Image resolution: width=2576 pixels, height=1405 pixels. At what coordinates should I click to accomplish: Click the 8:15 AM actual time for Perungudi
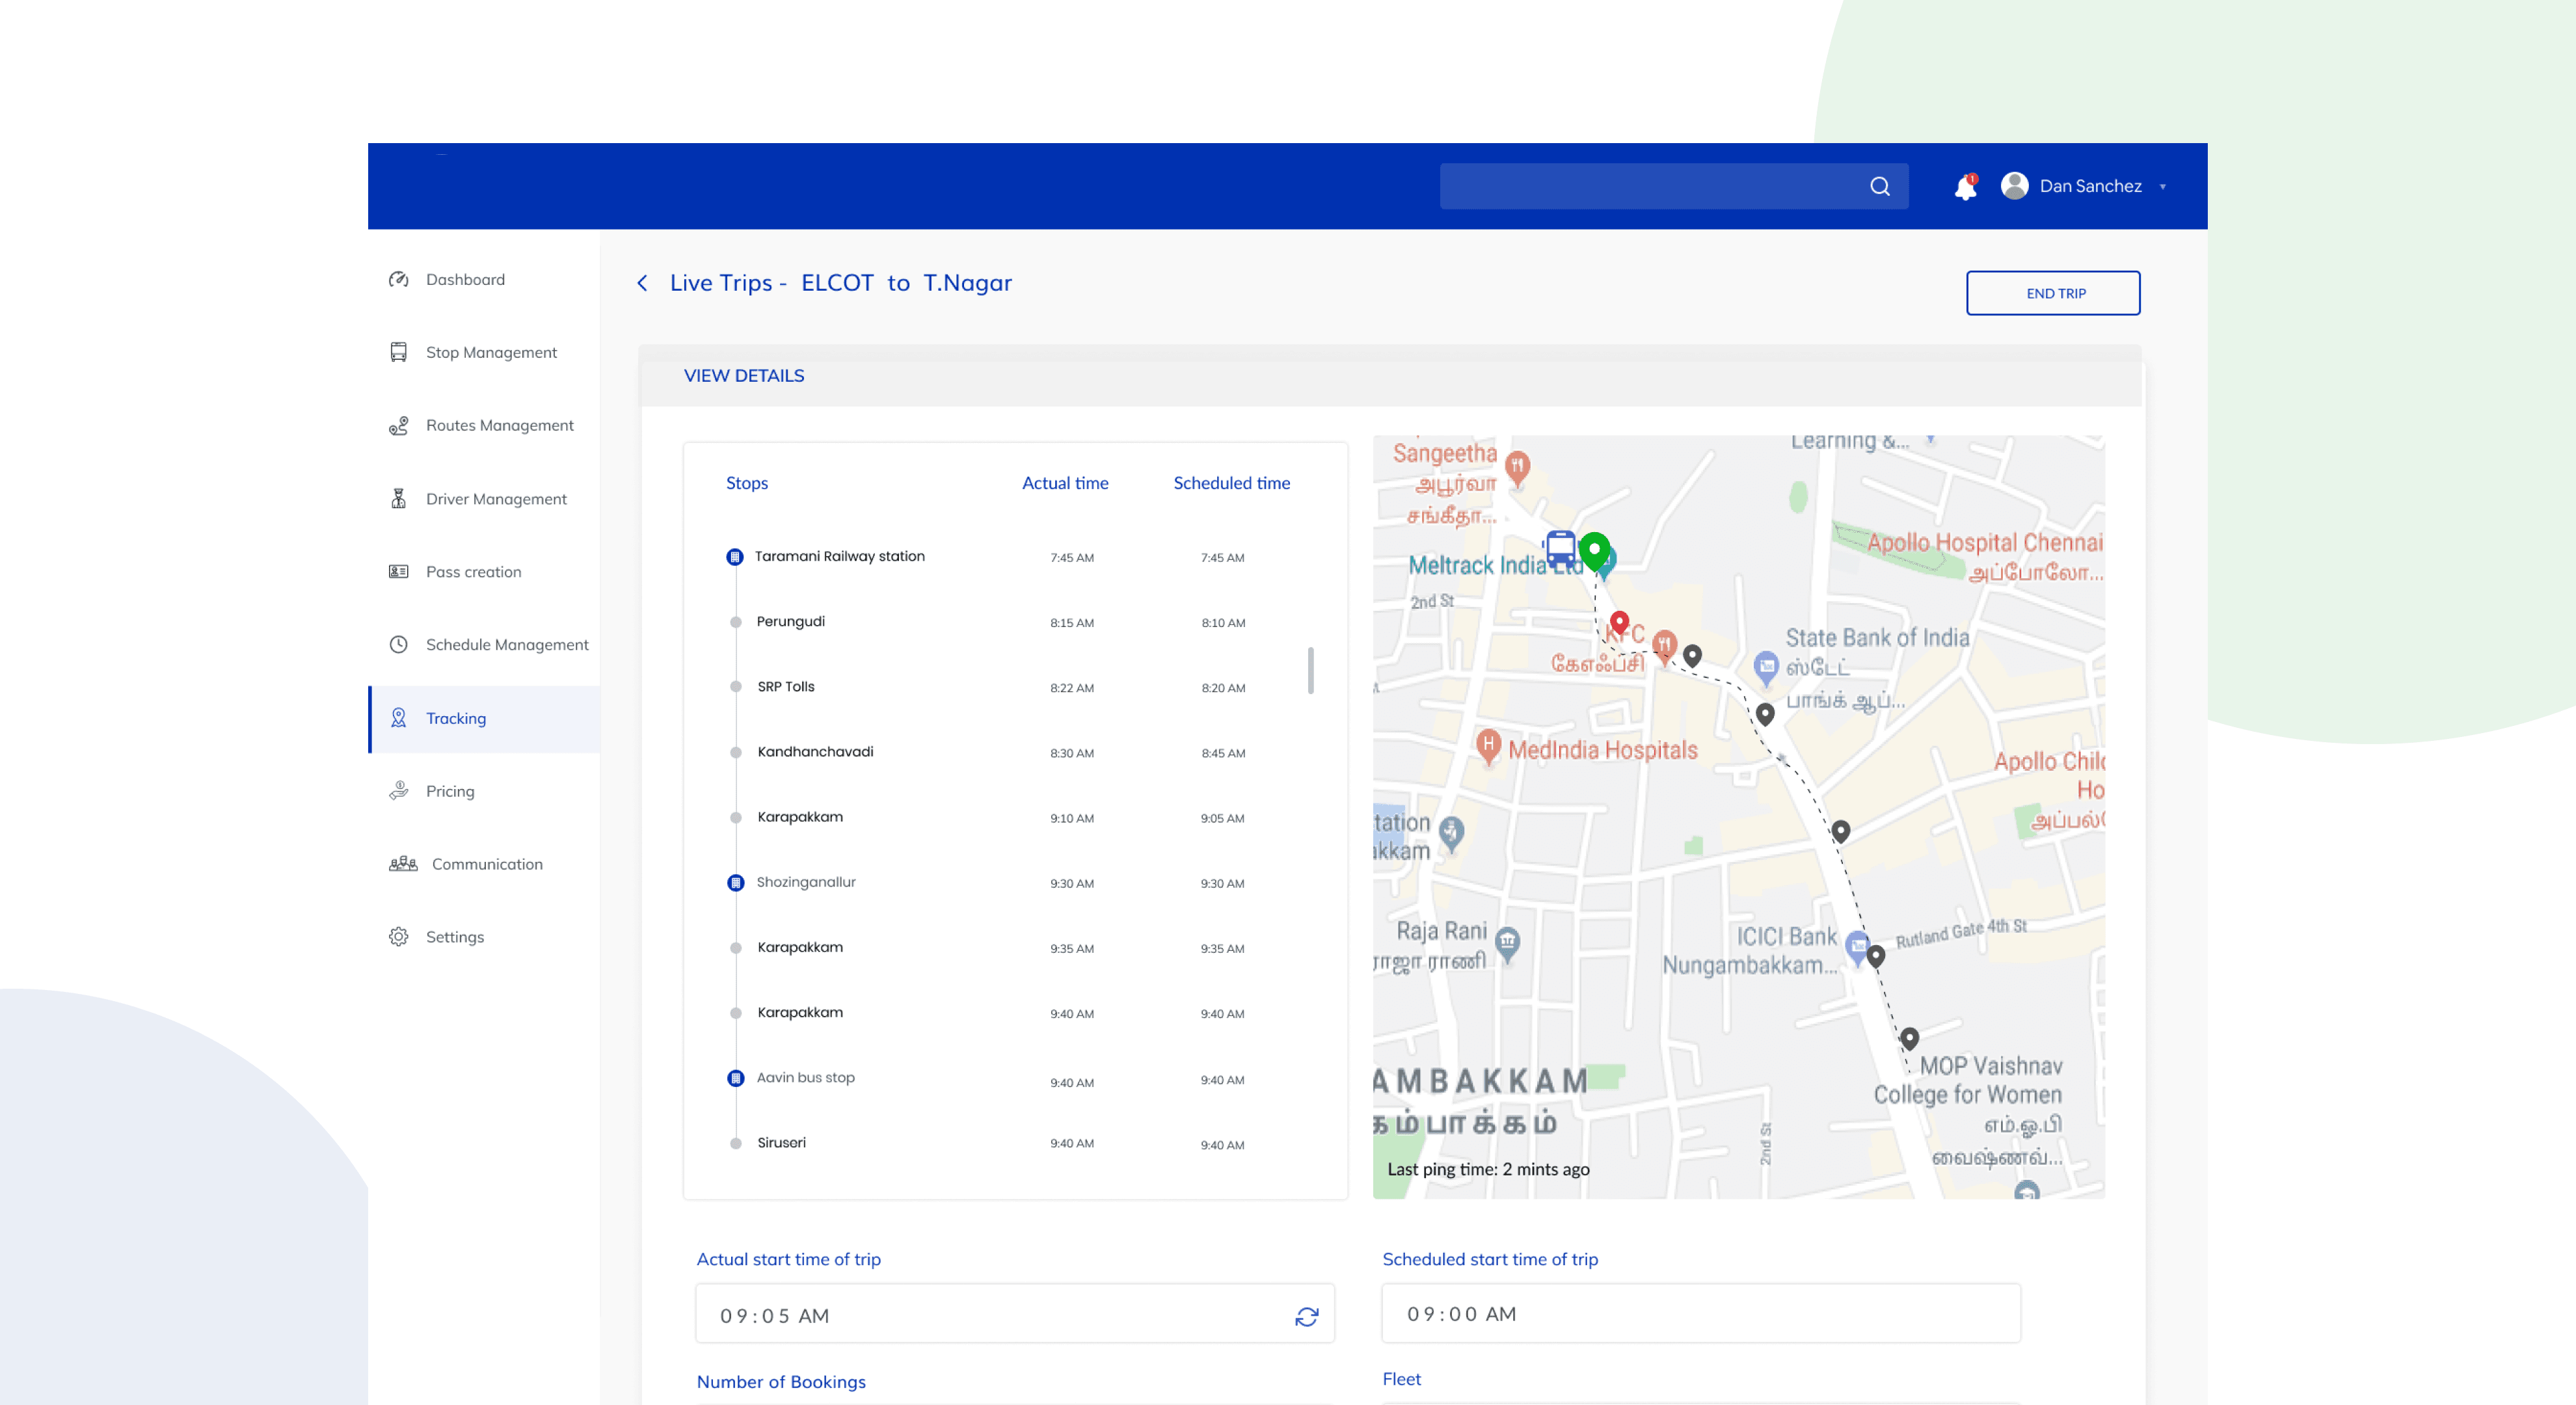point(1072,623)
